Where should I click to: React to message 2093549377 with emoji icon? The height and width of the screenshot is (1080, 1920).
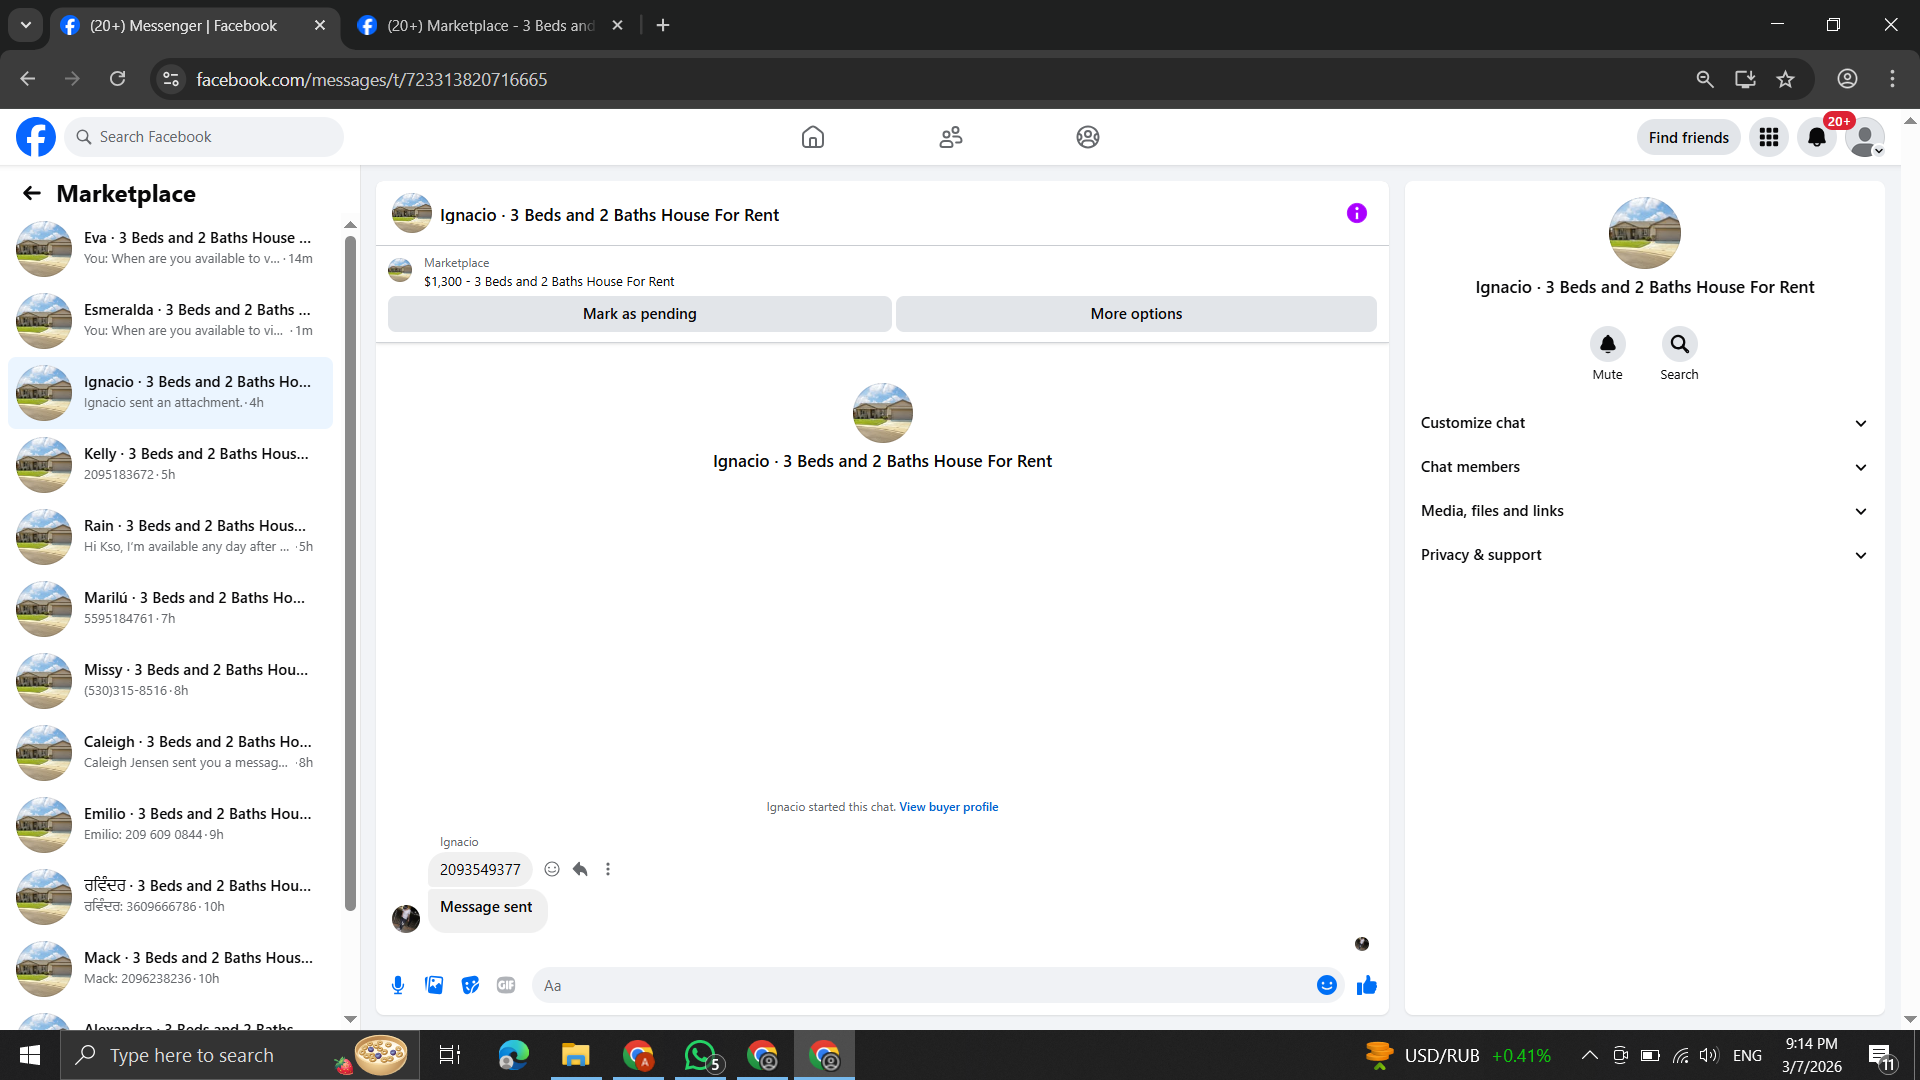pyautogui.click(x=552, y=869)
